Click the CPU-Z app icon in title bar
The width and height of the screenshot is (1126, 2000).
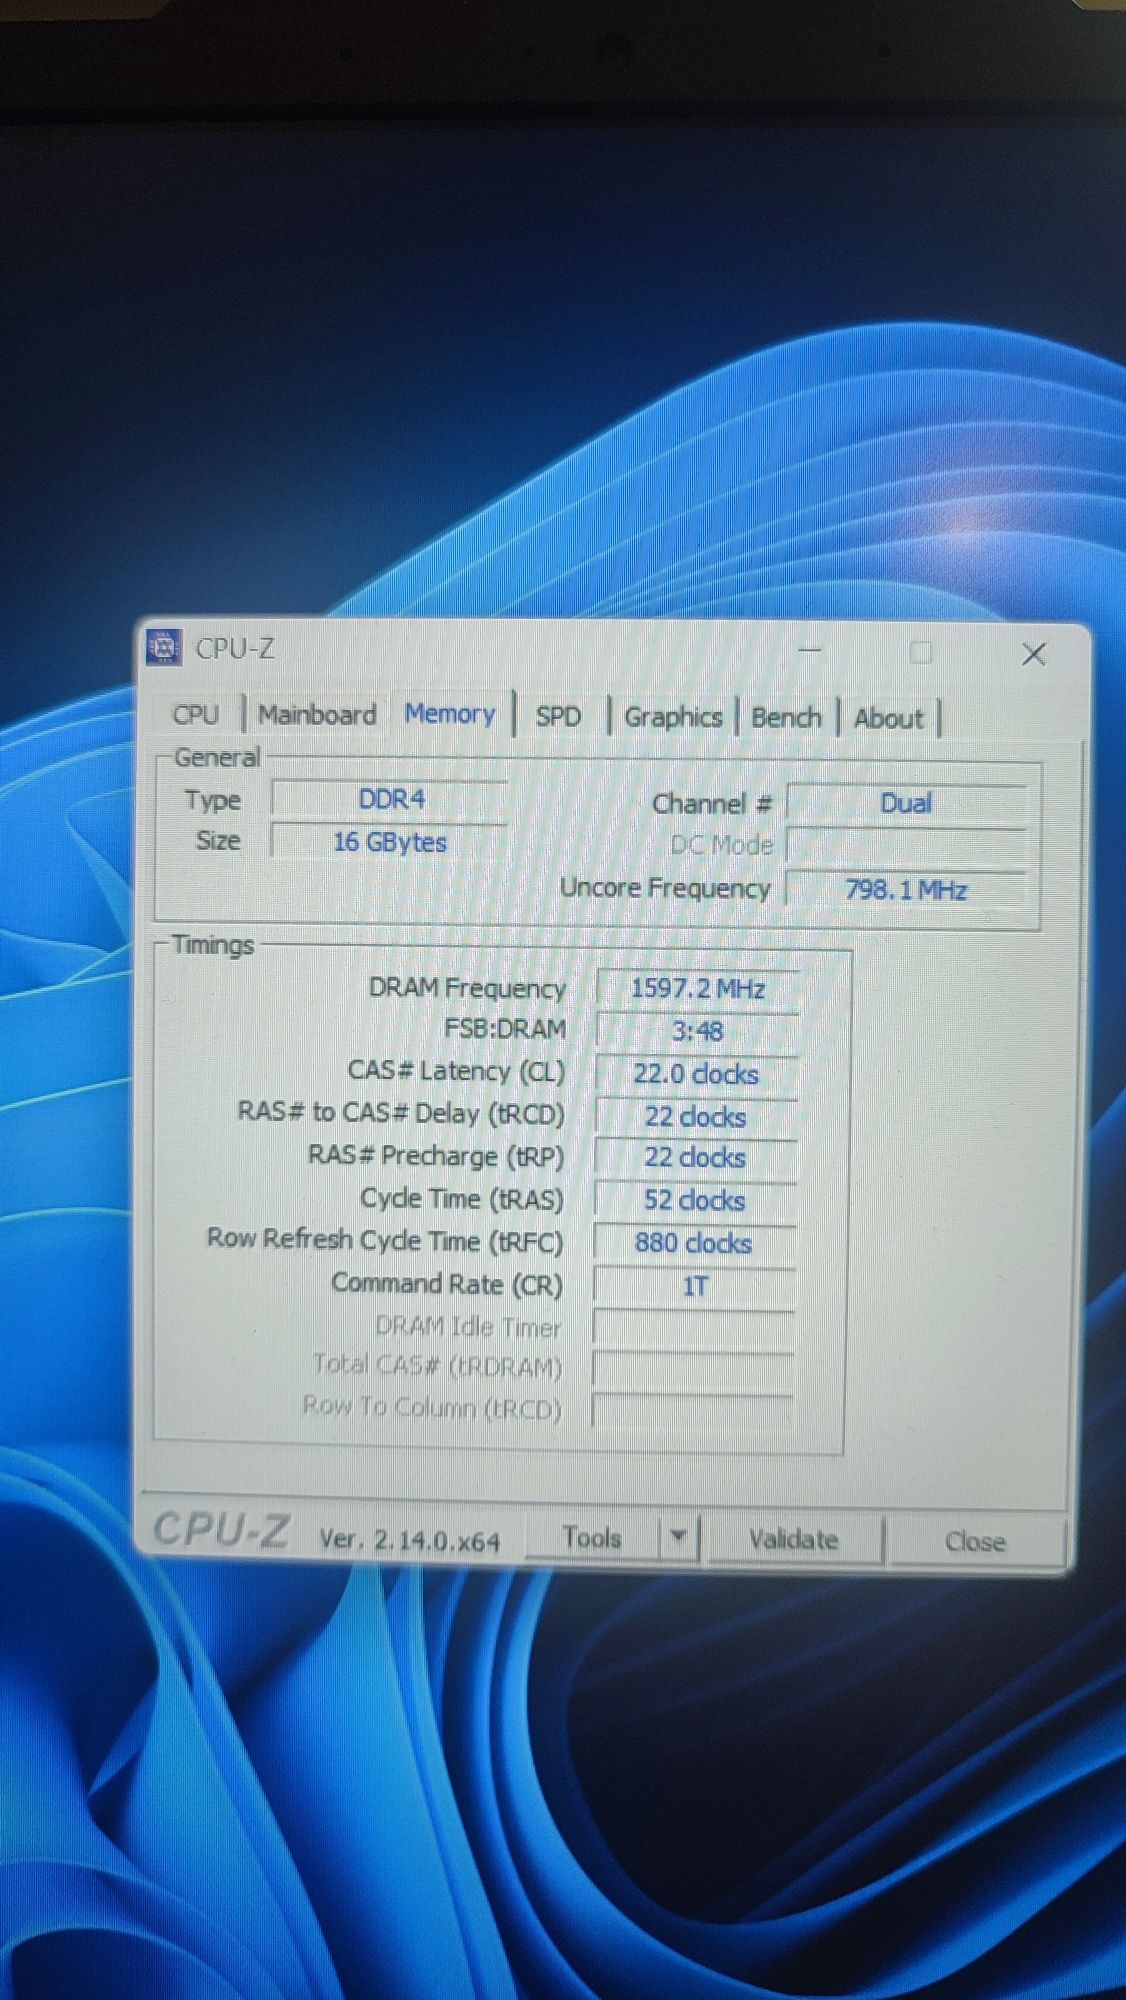click(163, 647)
